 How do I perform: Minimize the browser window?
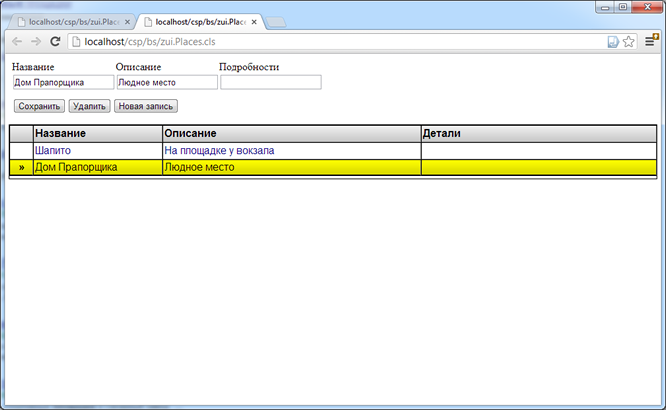[x=605, y=7]
